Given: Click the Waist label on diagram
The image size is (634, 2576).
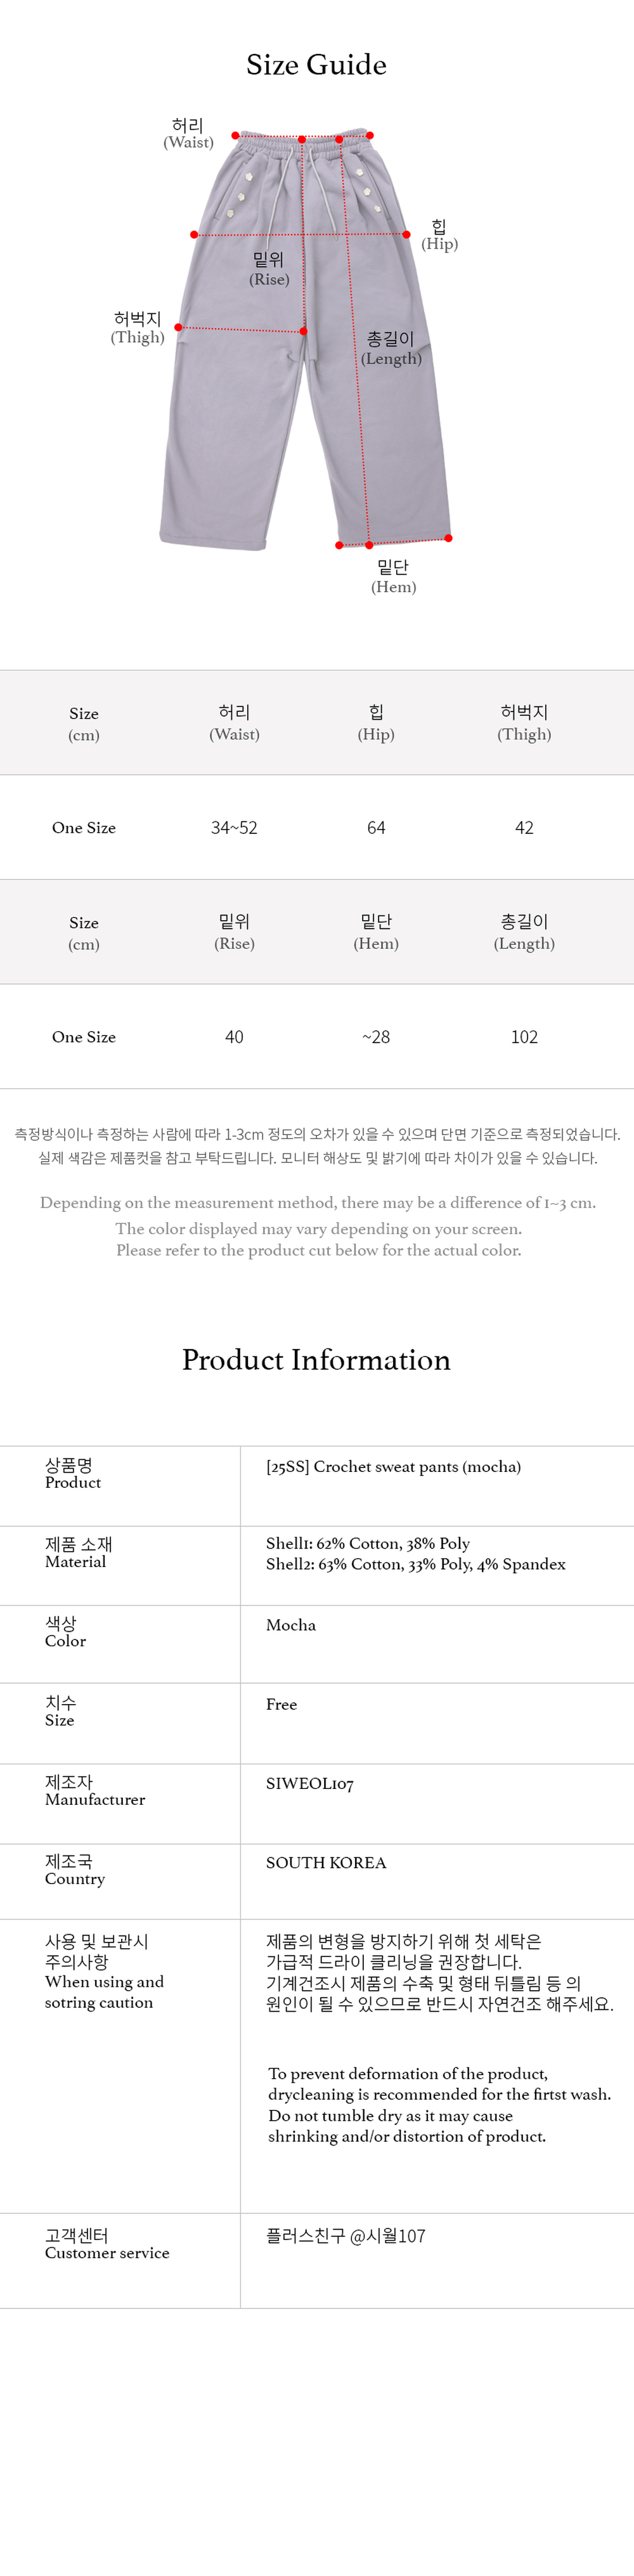Looking at the screenshot, I should [188, 133].
